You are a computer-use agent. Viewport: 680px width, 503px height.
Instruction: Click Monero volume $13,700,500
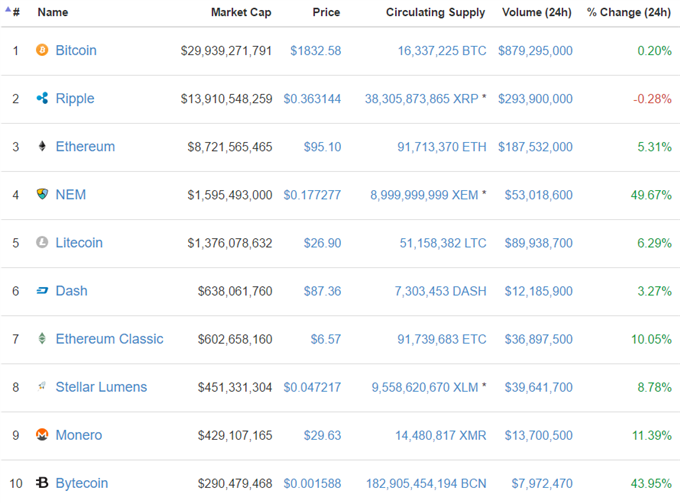(x=539, y=436)
